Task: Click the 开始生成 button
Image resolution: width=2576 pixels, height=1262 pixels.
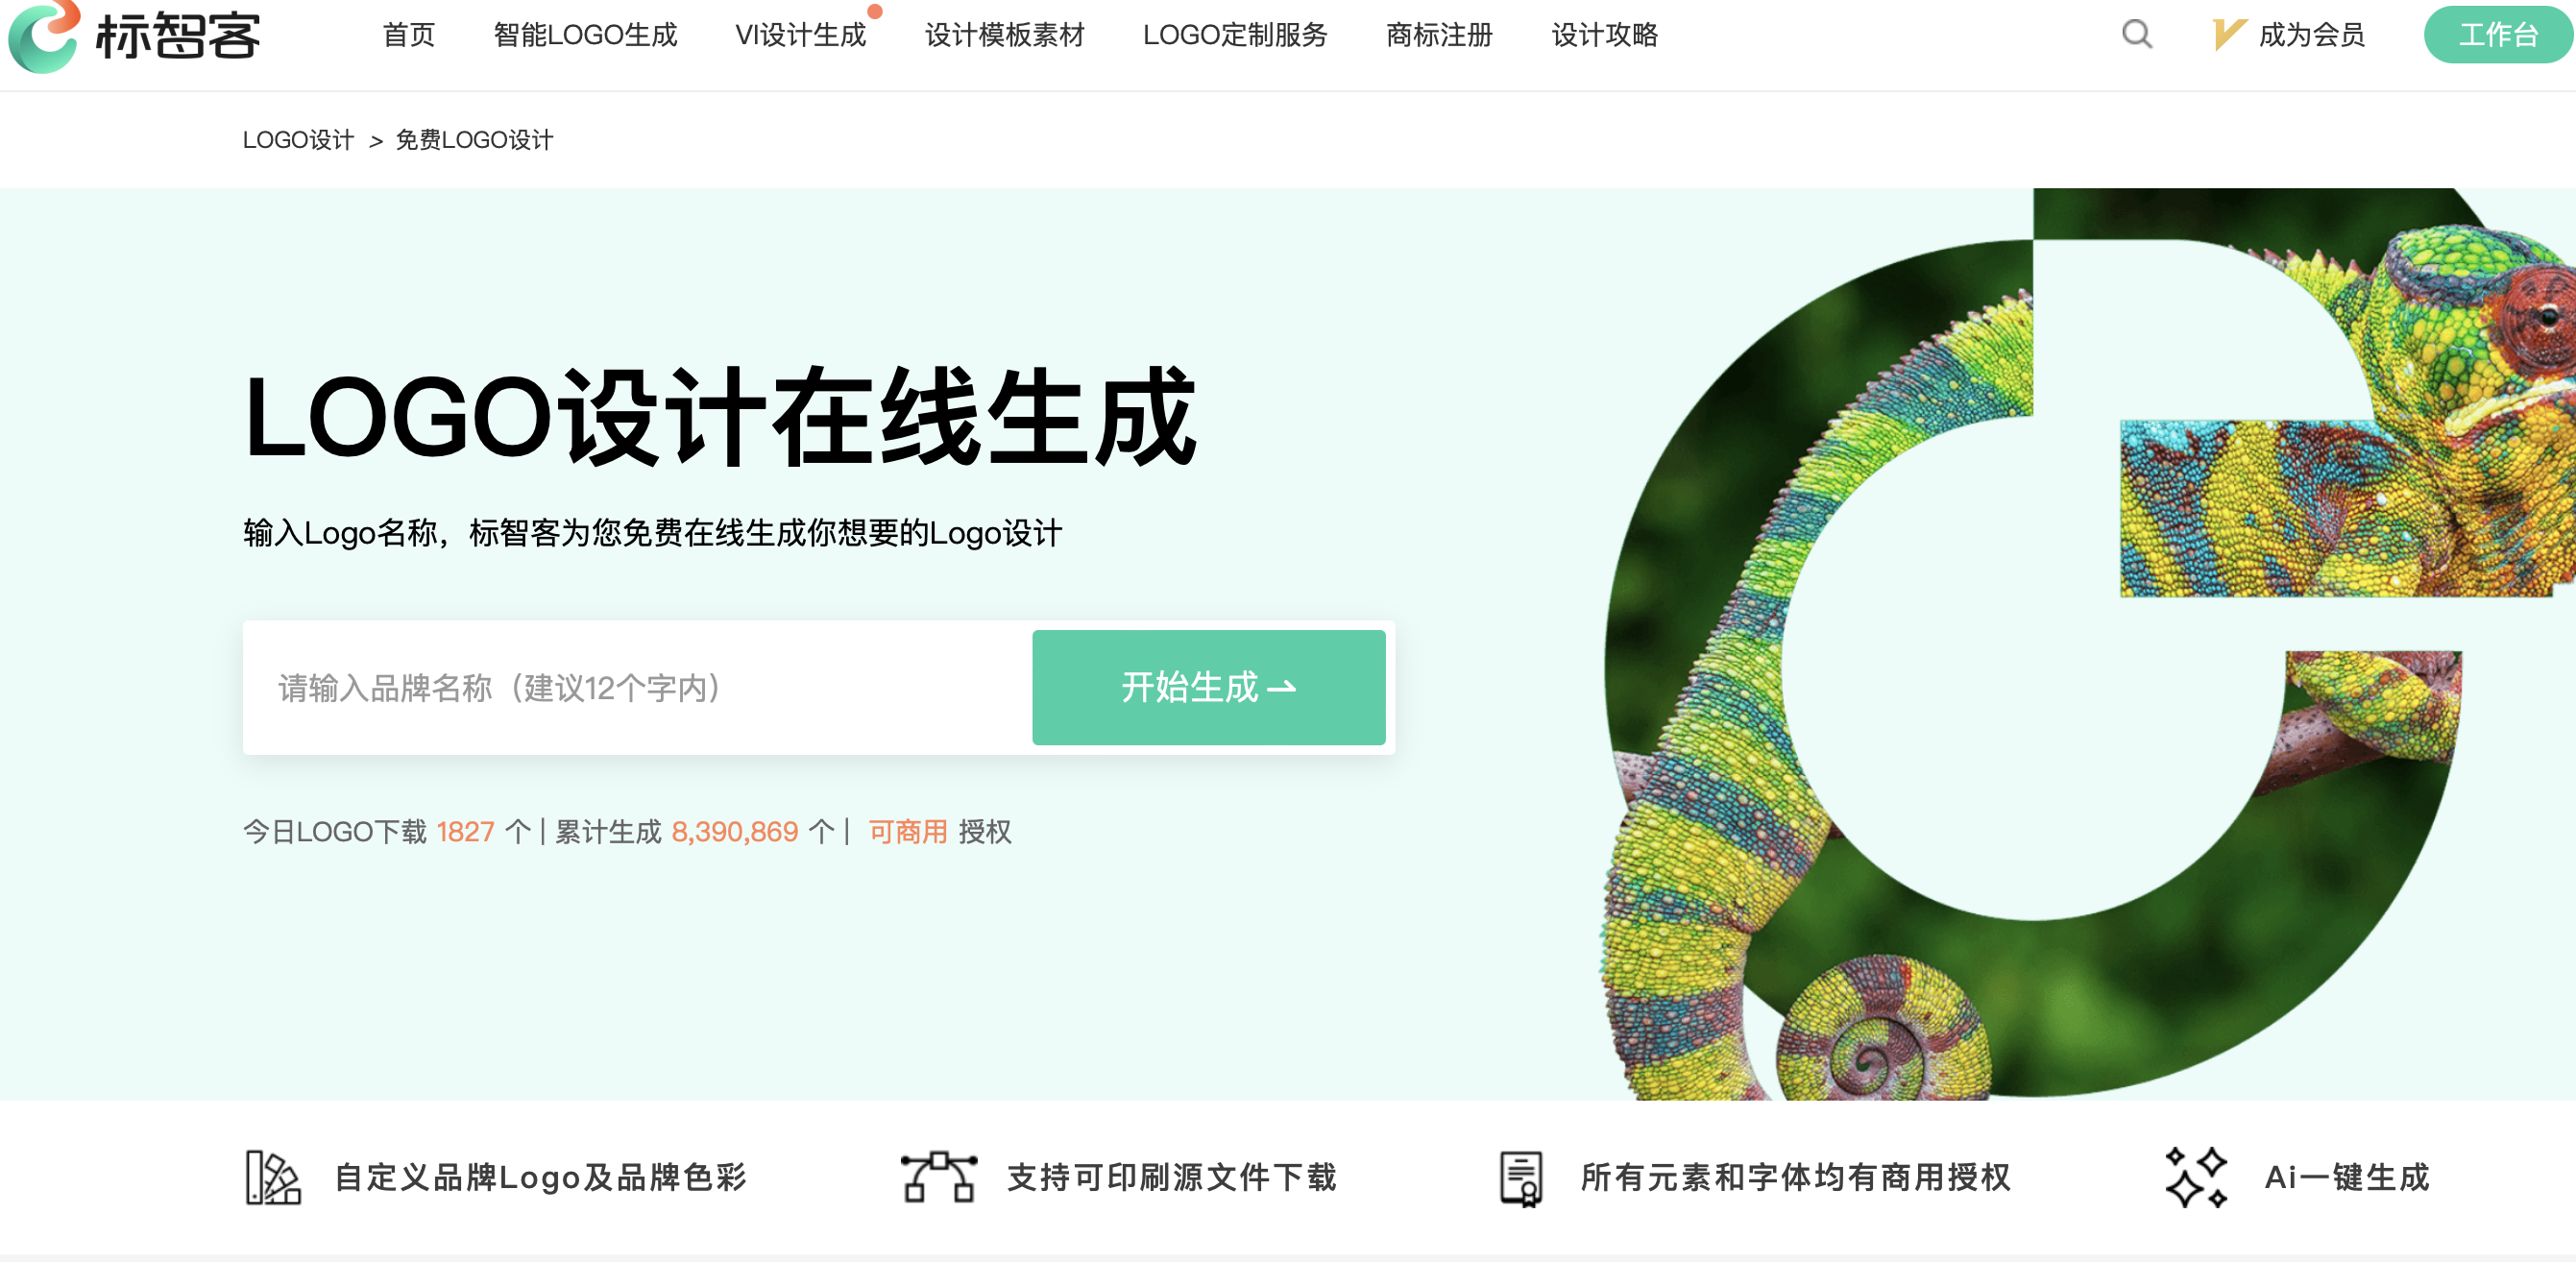Action: pos(1208,687)
